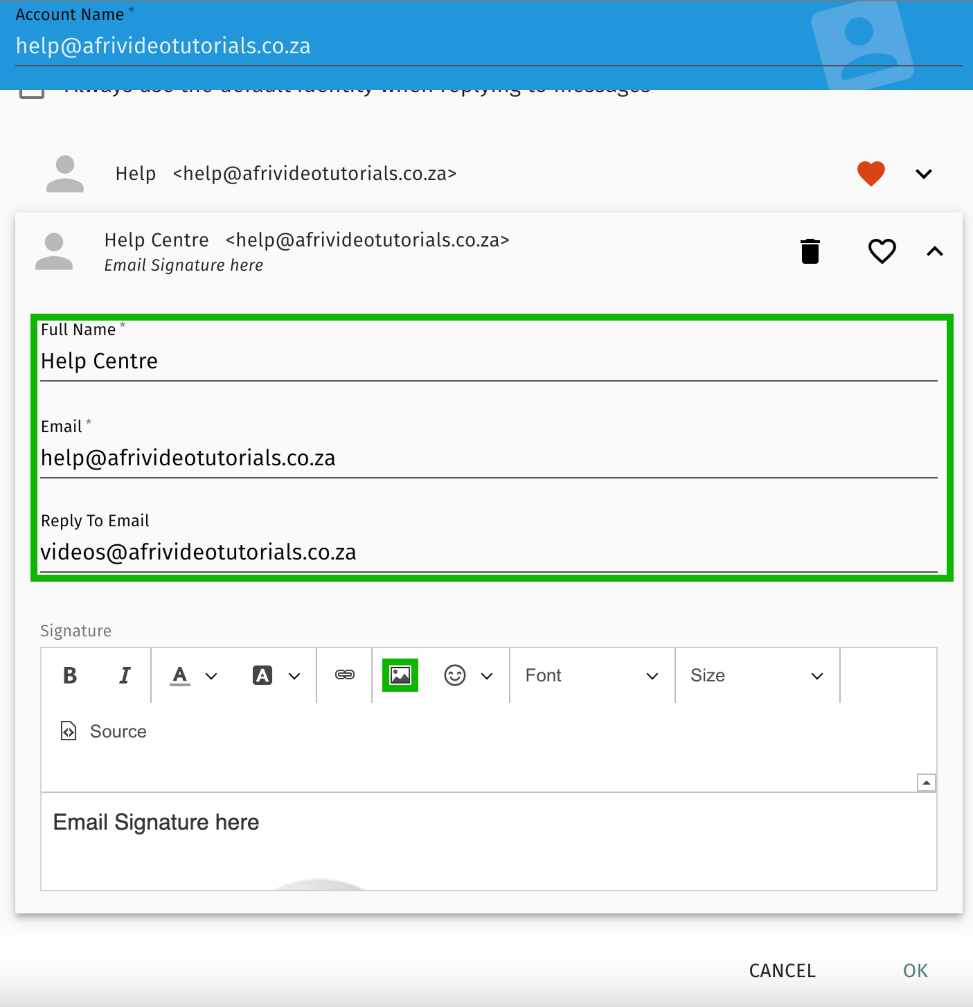Viewport: 973px width, 1007px height.
Task: Switch editor to Source view
Action: click(x=104, y=732)
